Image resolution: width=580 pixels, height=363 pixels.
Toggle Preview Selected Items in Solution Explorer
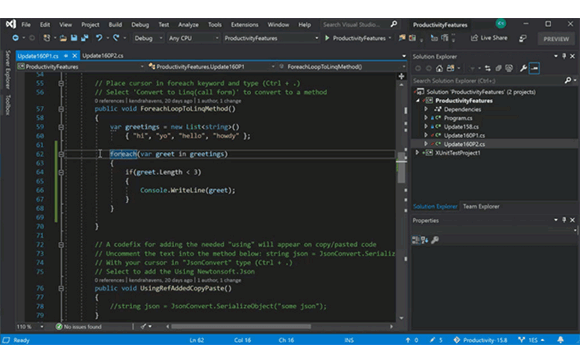tap(534, 68)
